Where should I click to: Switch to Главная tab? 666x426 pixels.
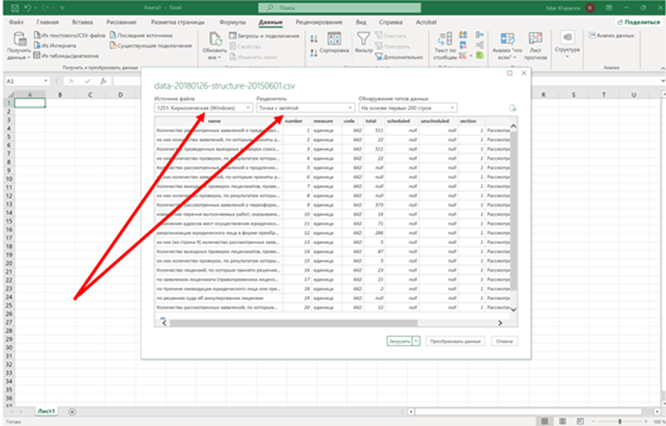[47, 22]
